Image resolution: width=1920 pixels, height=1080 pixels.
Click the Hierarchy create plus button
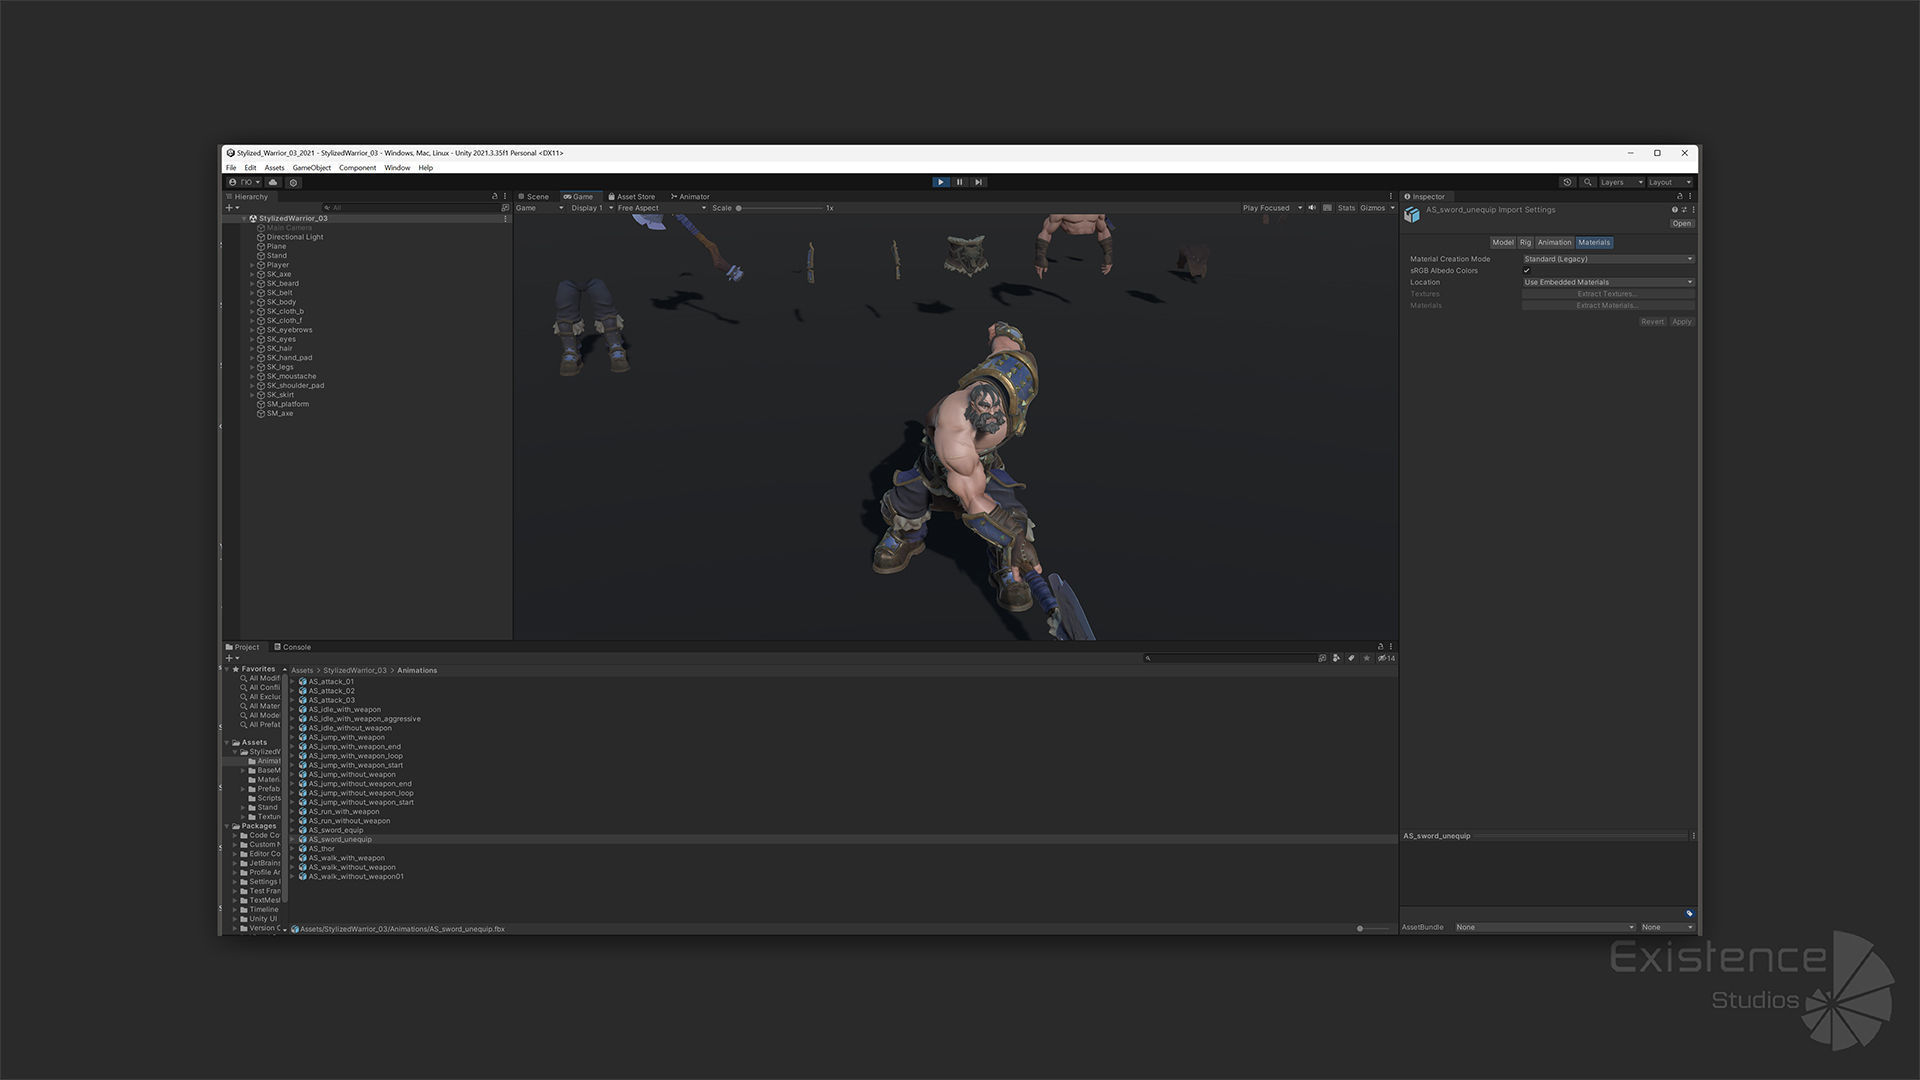pyautogui.click(x=231, y=208)
